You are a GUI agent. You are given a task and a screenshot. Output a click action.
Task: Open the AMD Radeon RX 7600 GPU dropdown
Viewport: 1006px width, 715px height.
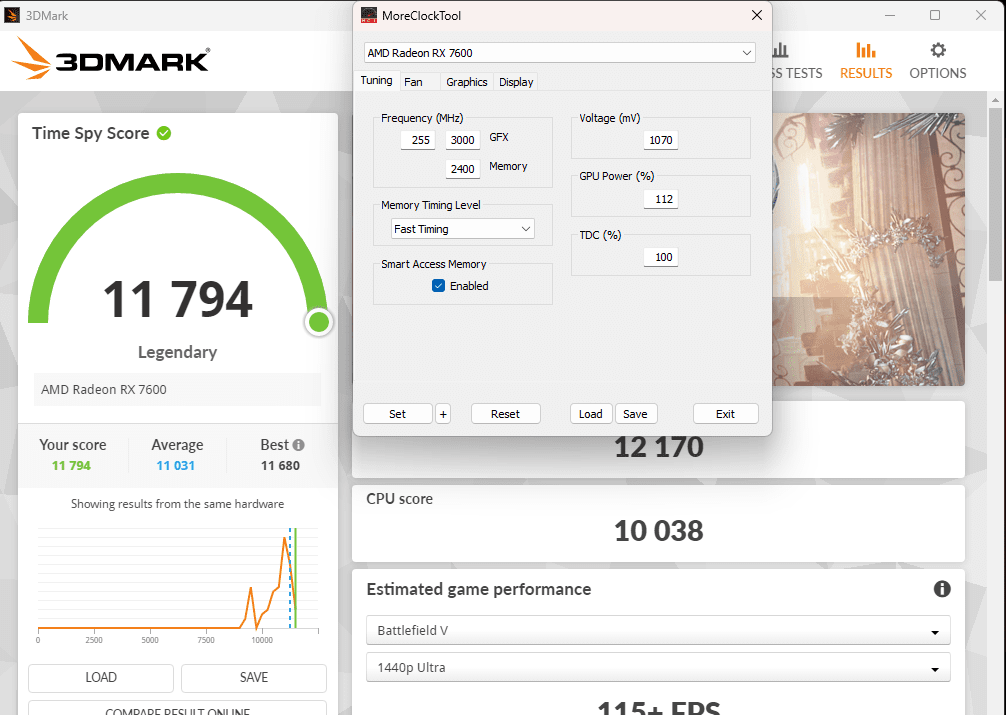coord(559,53)
